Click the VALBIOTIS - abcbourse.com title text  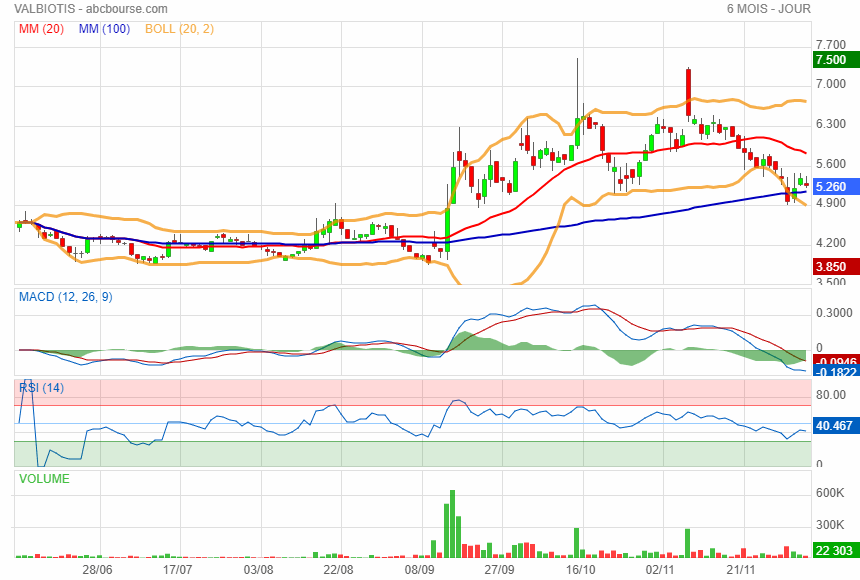(x=90, y=9)
